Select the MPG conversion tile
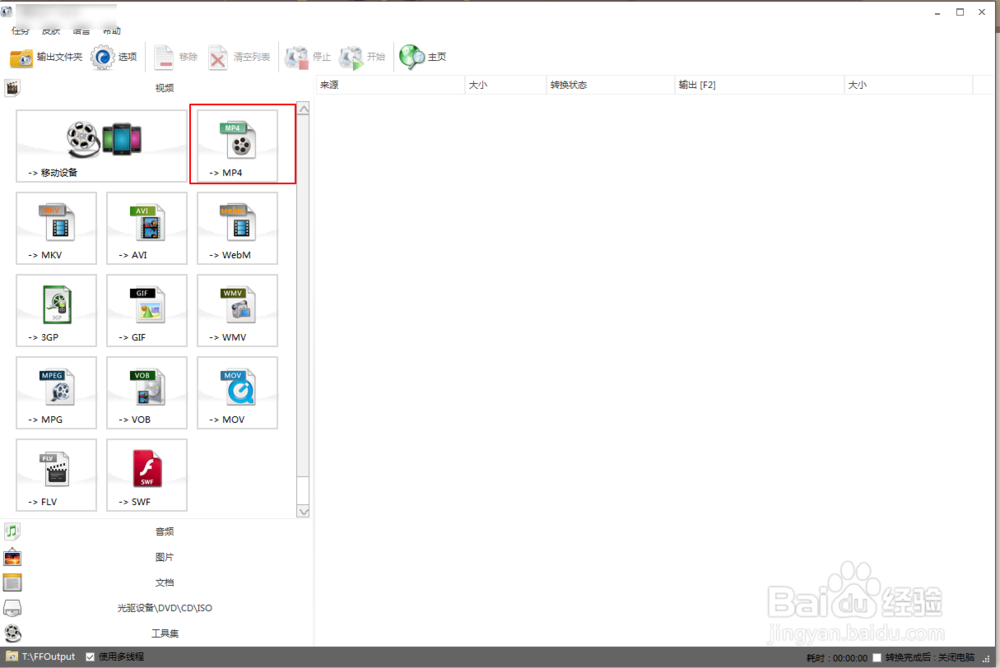1000x668 pixels. [x=56, y=393]
